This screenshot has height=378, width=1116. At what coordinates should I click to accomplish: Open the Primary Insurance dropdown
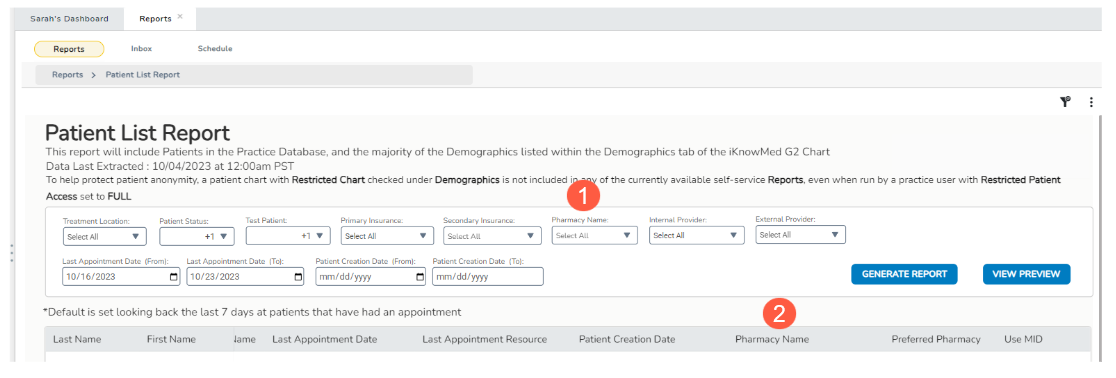pyautogui.click(x=386, y=236)
